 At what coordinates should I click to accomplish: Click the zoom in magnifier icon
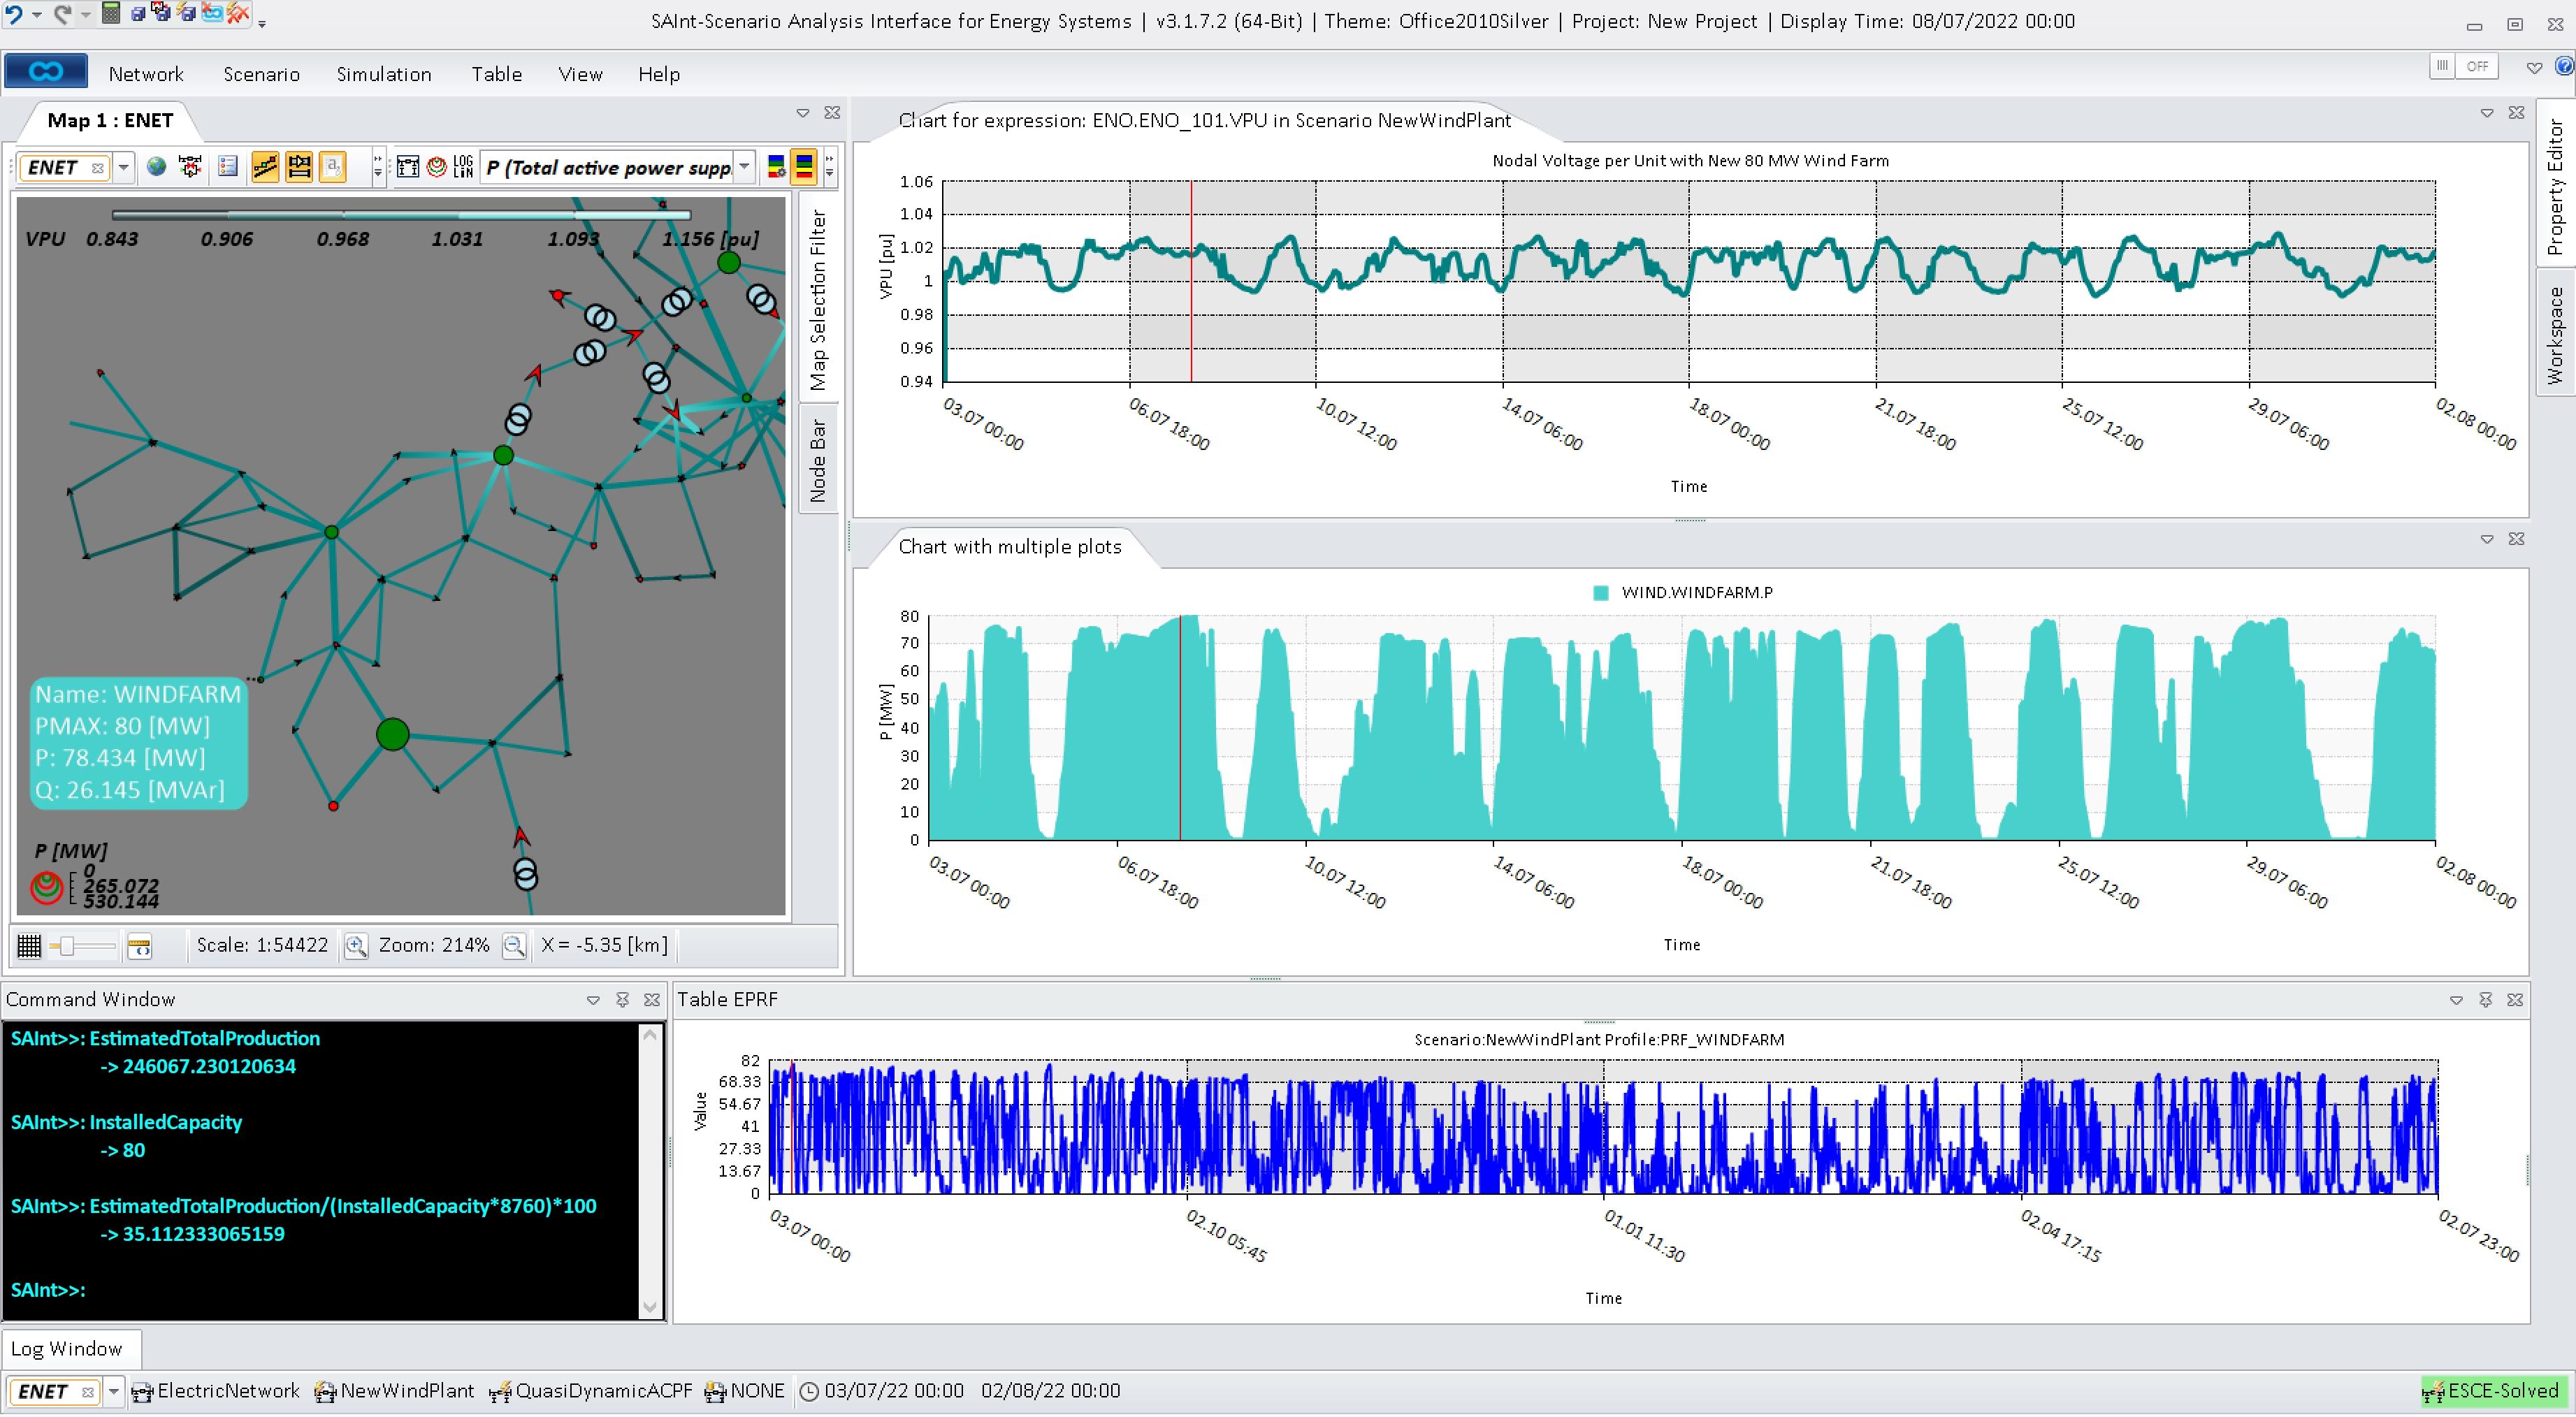pos(355,946)
